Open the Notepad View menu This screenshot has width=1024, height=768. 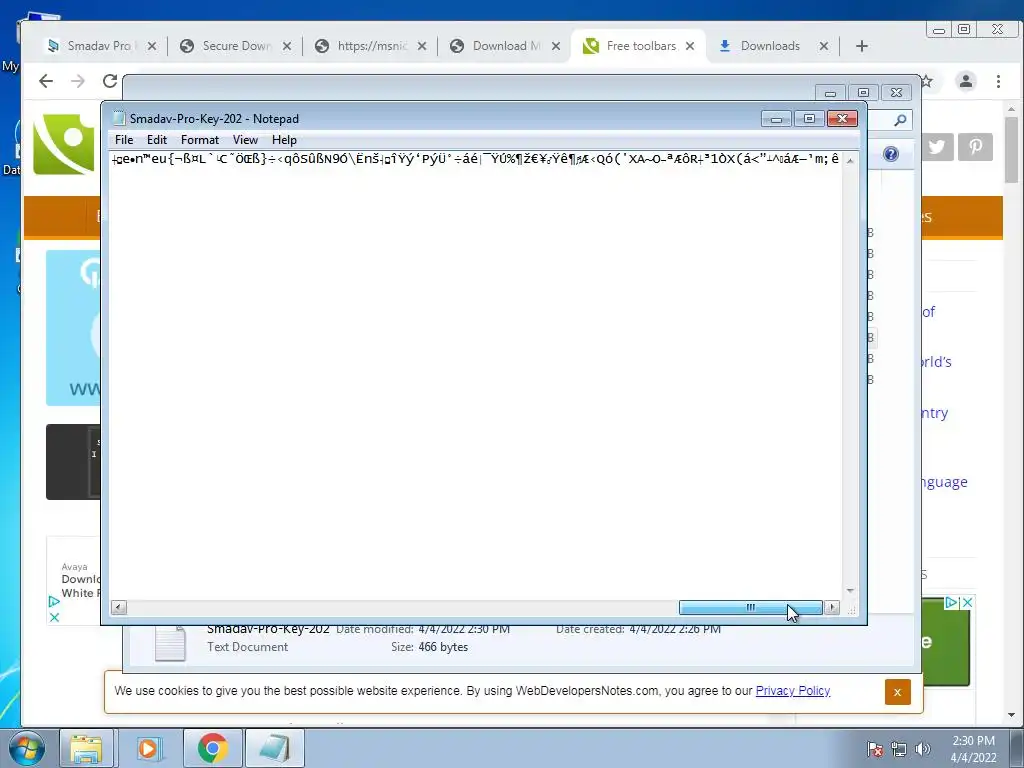point(246,140)
